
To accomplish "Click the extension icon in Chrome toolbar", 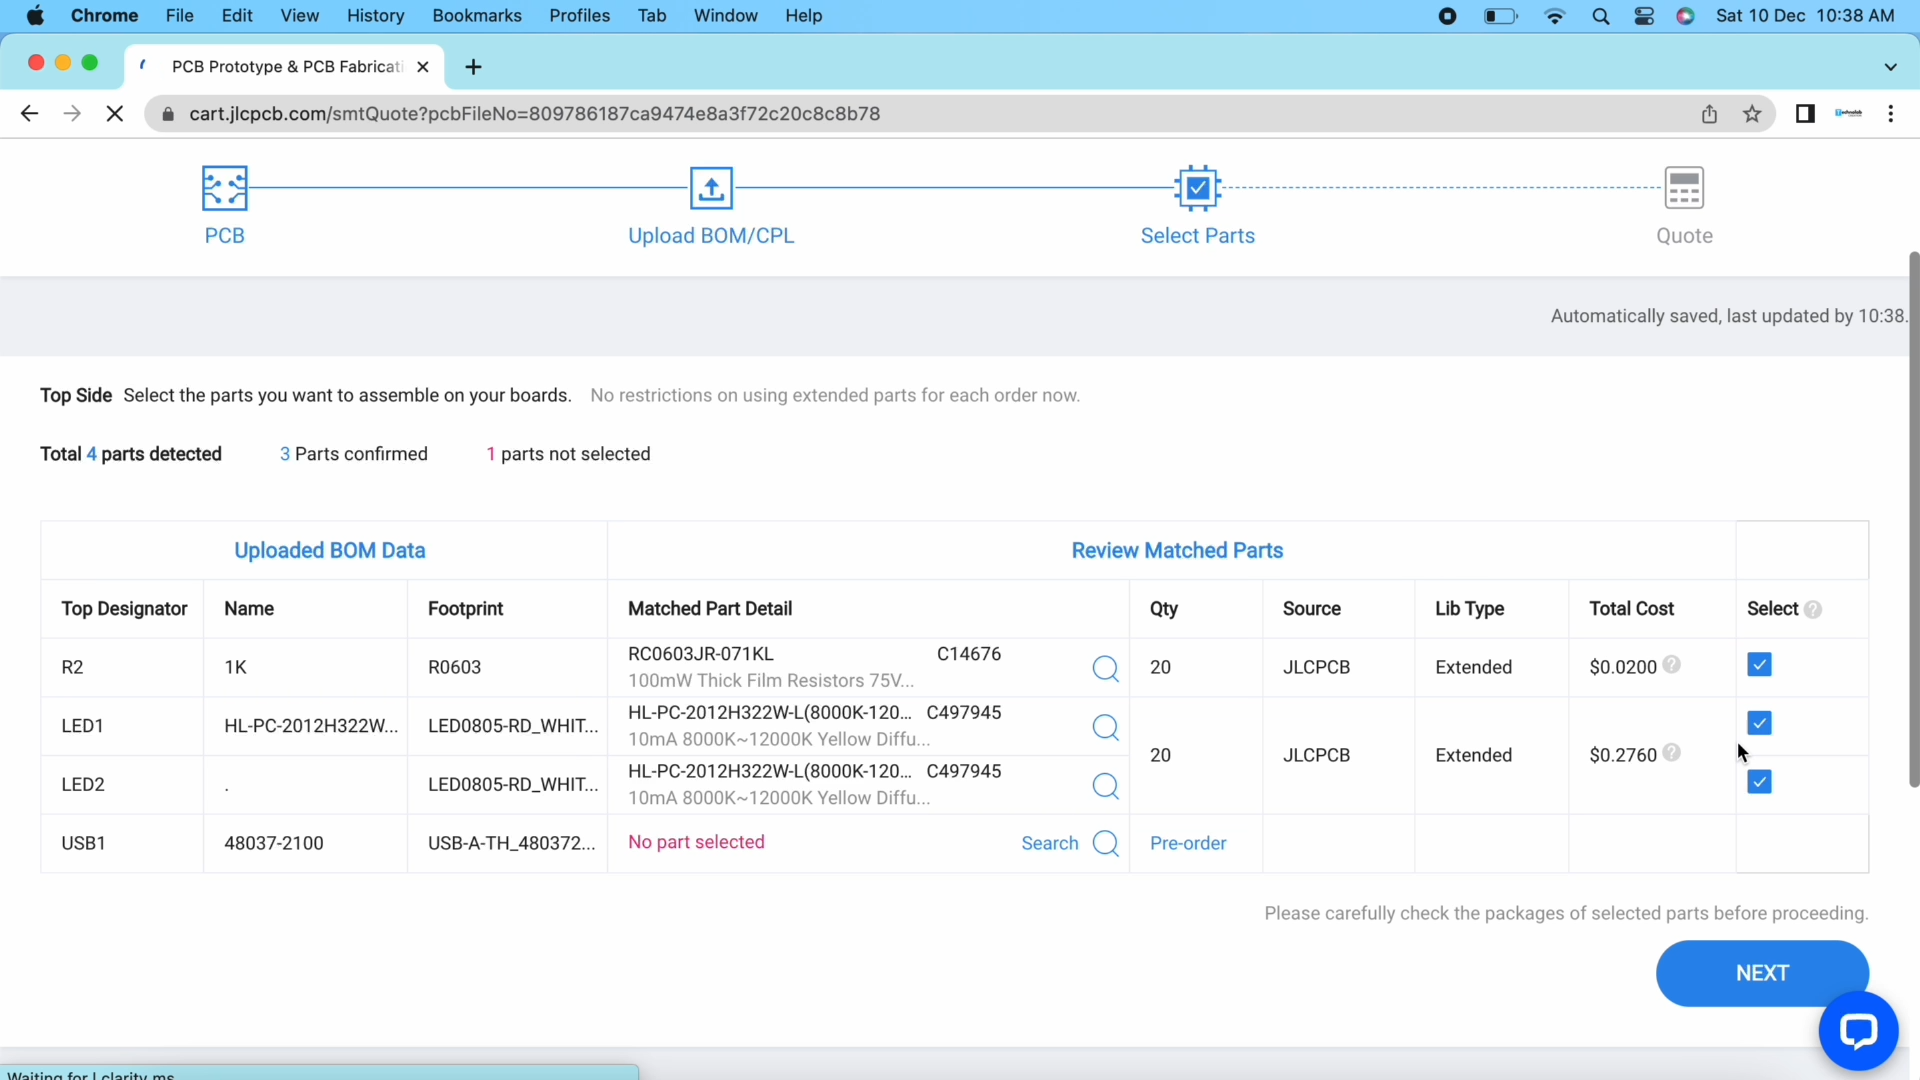I will 1848,114.
